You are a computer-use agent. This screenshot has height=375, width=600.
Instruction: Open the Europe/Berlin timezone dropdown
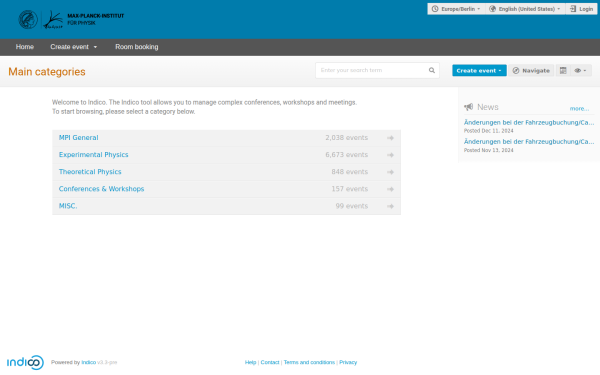coord(456,9)
